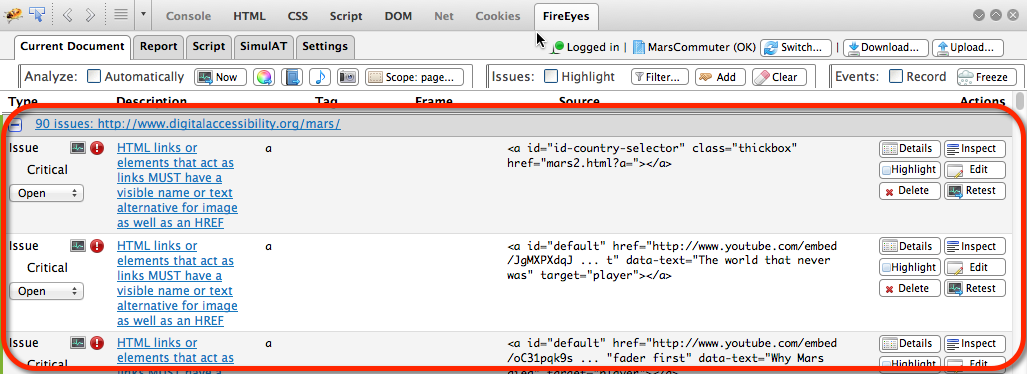Click the Firebug minimize down-arrow button
Viewport: 1027px width, 374px height.
coord(979,15)
